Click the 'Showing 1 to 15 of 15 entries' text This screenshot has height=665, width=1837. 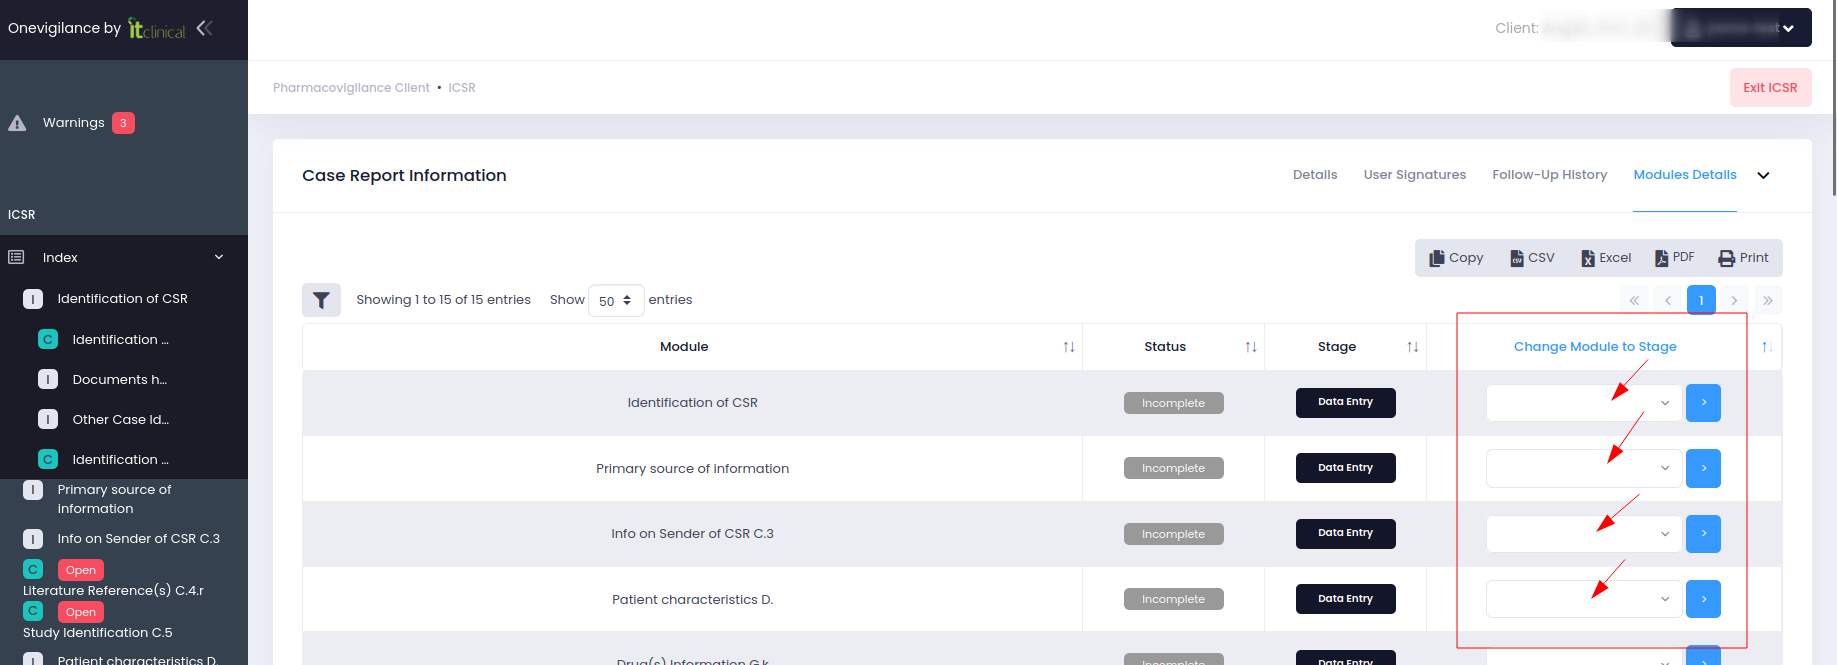coord(443,300)
